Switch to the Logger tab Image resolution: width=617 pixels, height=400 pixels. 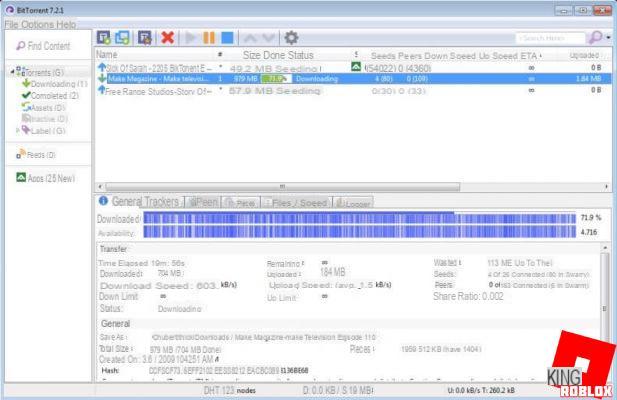point(353,203)
